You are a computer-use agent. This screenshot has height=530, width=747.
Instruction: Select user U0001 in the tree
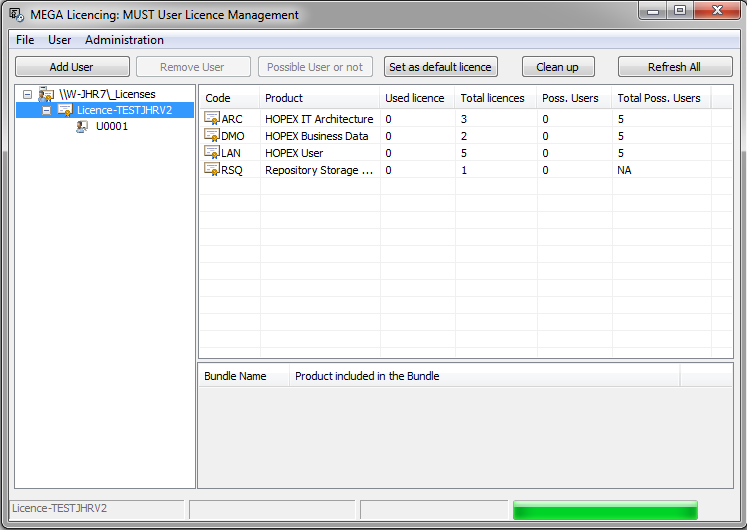click(x=111, y=127)
